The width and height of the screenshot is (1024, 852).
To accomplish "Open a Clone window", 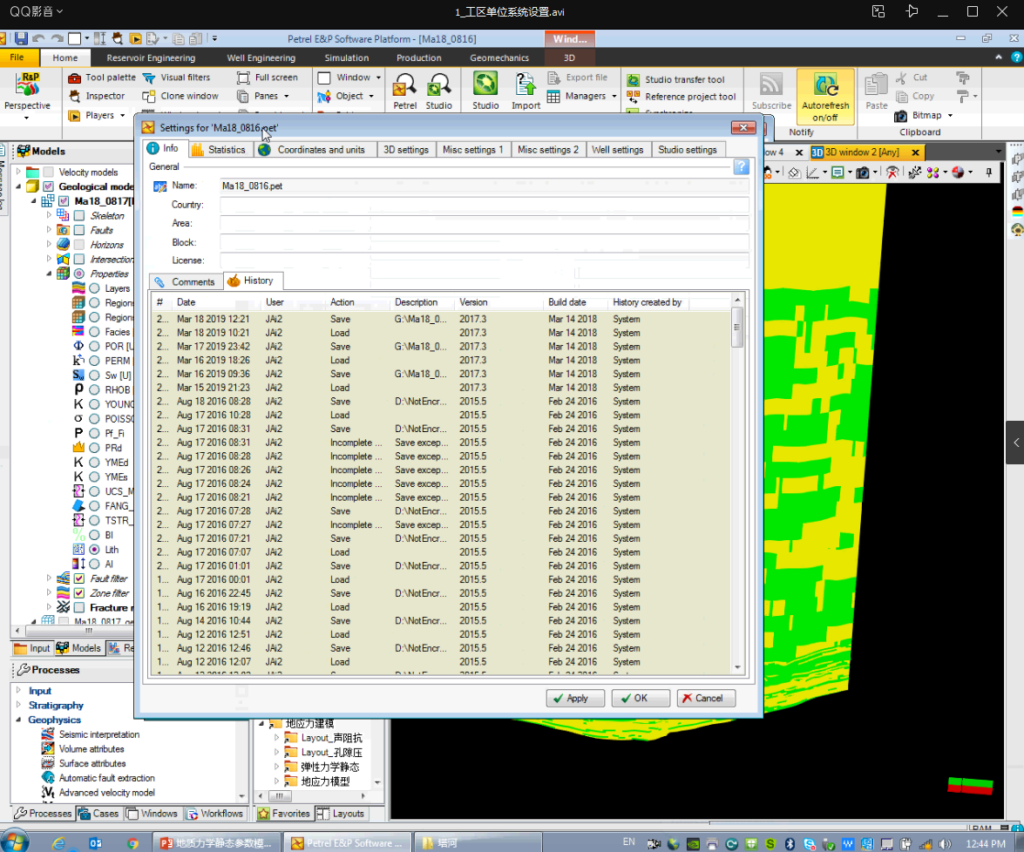I will click(x=180, y=96).
